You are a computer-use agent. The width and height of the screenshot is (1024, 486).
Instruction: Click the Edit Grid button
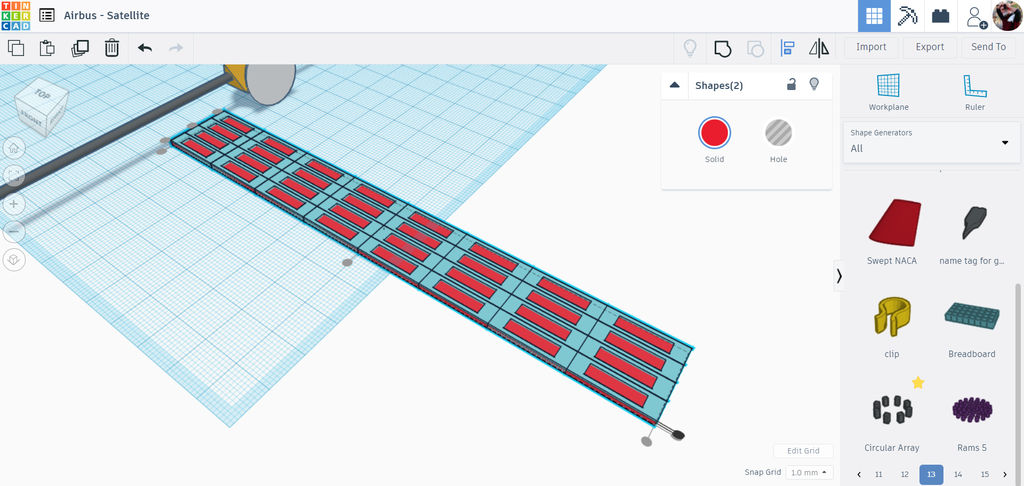[x=803, y=451]
